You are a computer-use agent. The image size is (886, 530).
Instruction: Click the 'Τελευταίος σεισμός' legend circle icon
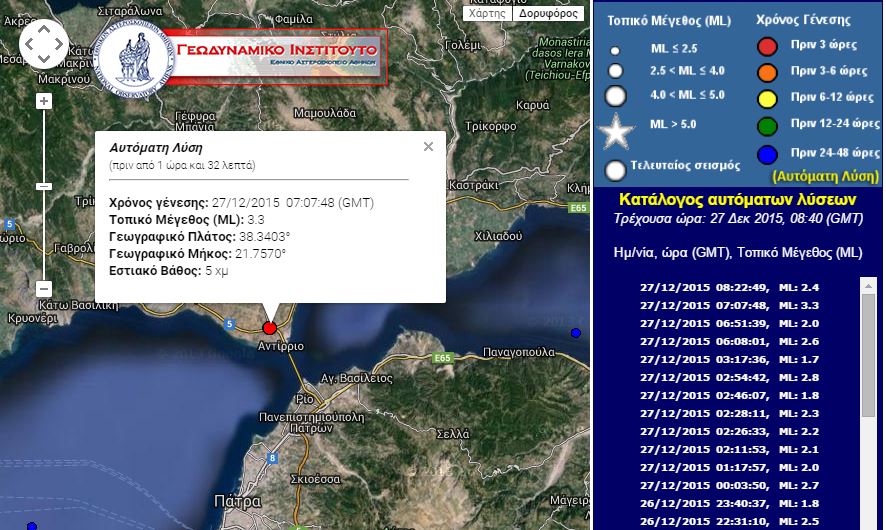pos(616,168)
